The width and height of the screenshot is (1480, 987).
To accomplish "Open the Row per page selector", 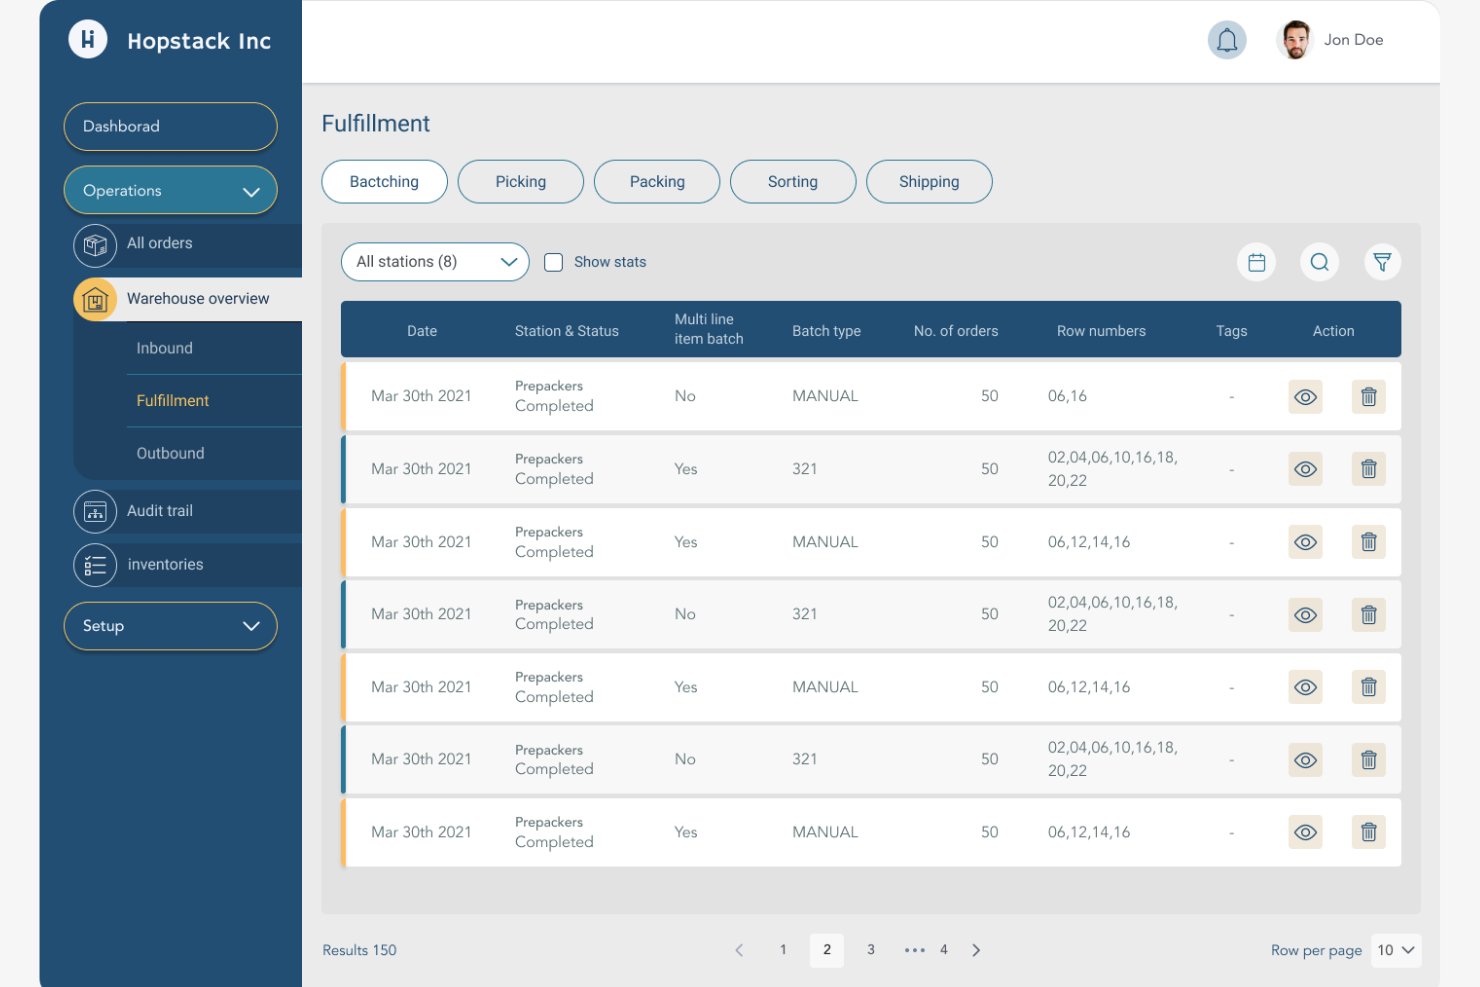I will pos(1396,950).
